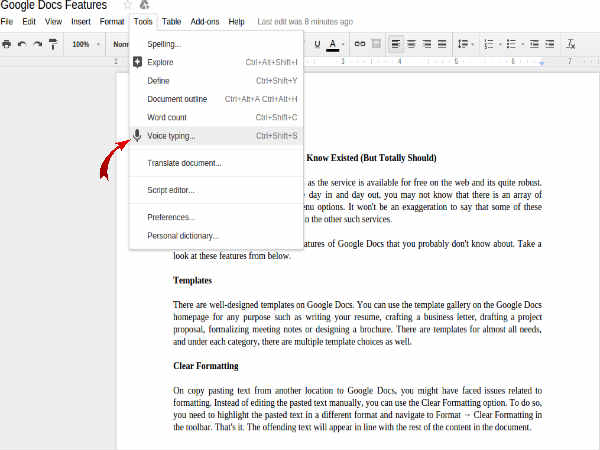The image size is (600, 450).
Task: Click the increase indent icon
Action: click(x=548, y=44)
